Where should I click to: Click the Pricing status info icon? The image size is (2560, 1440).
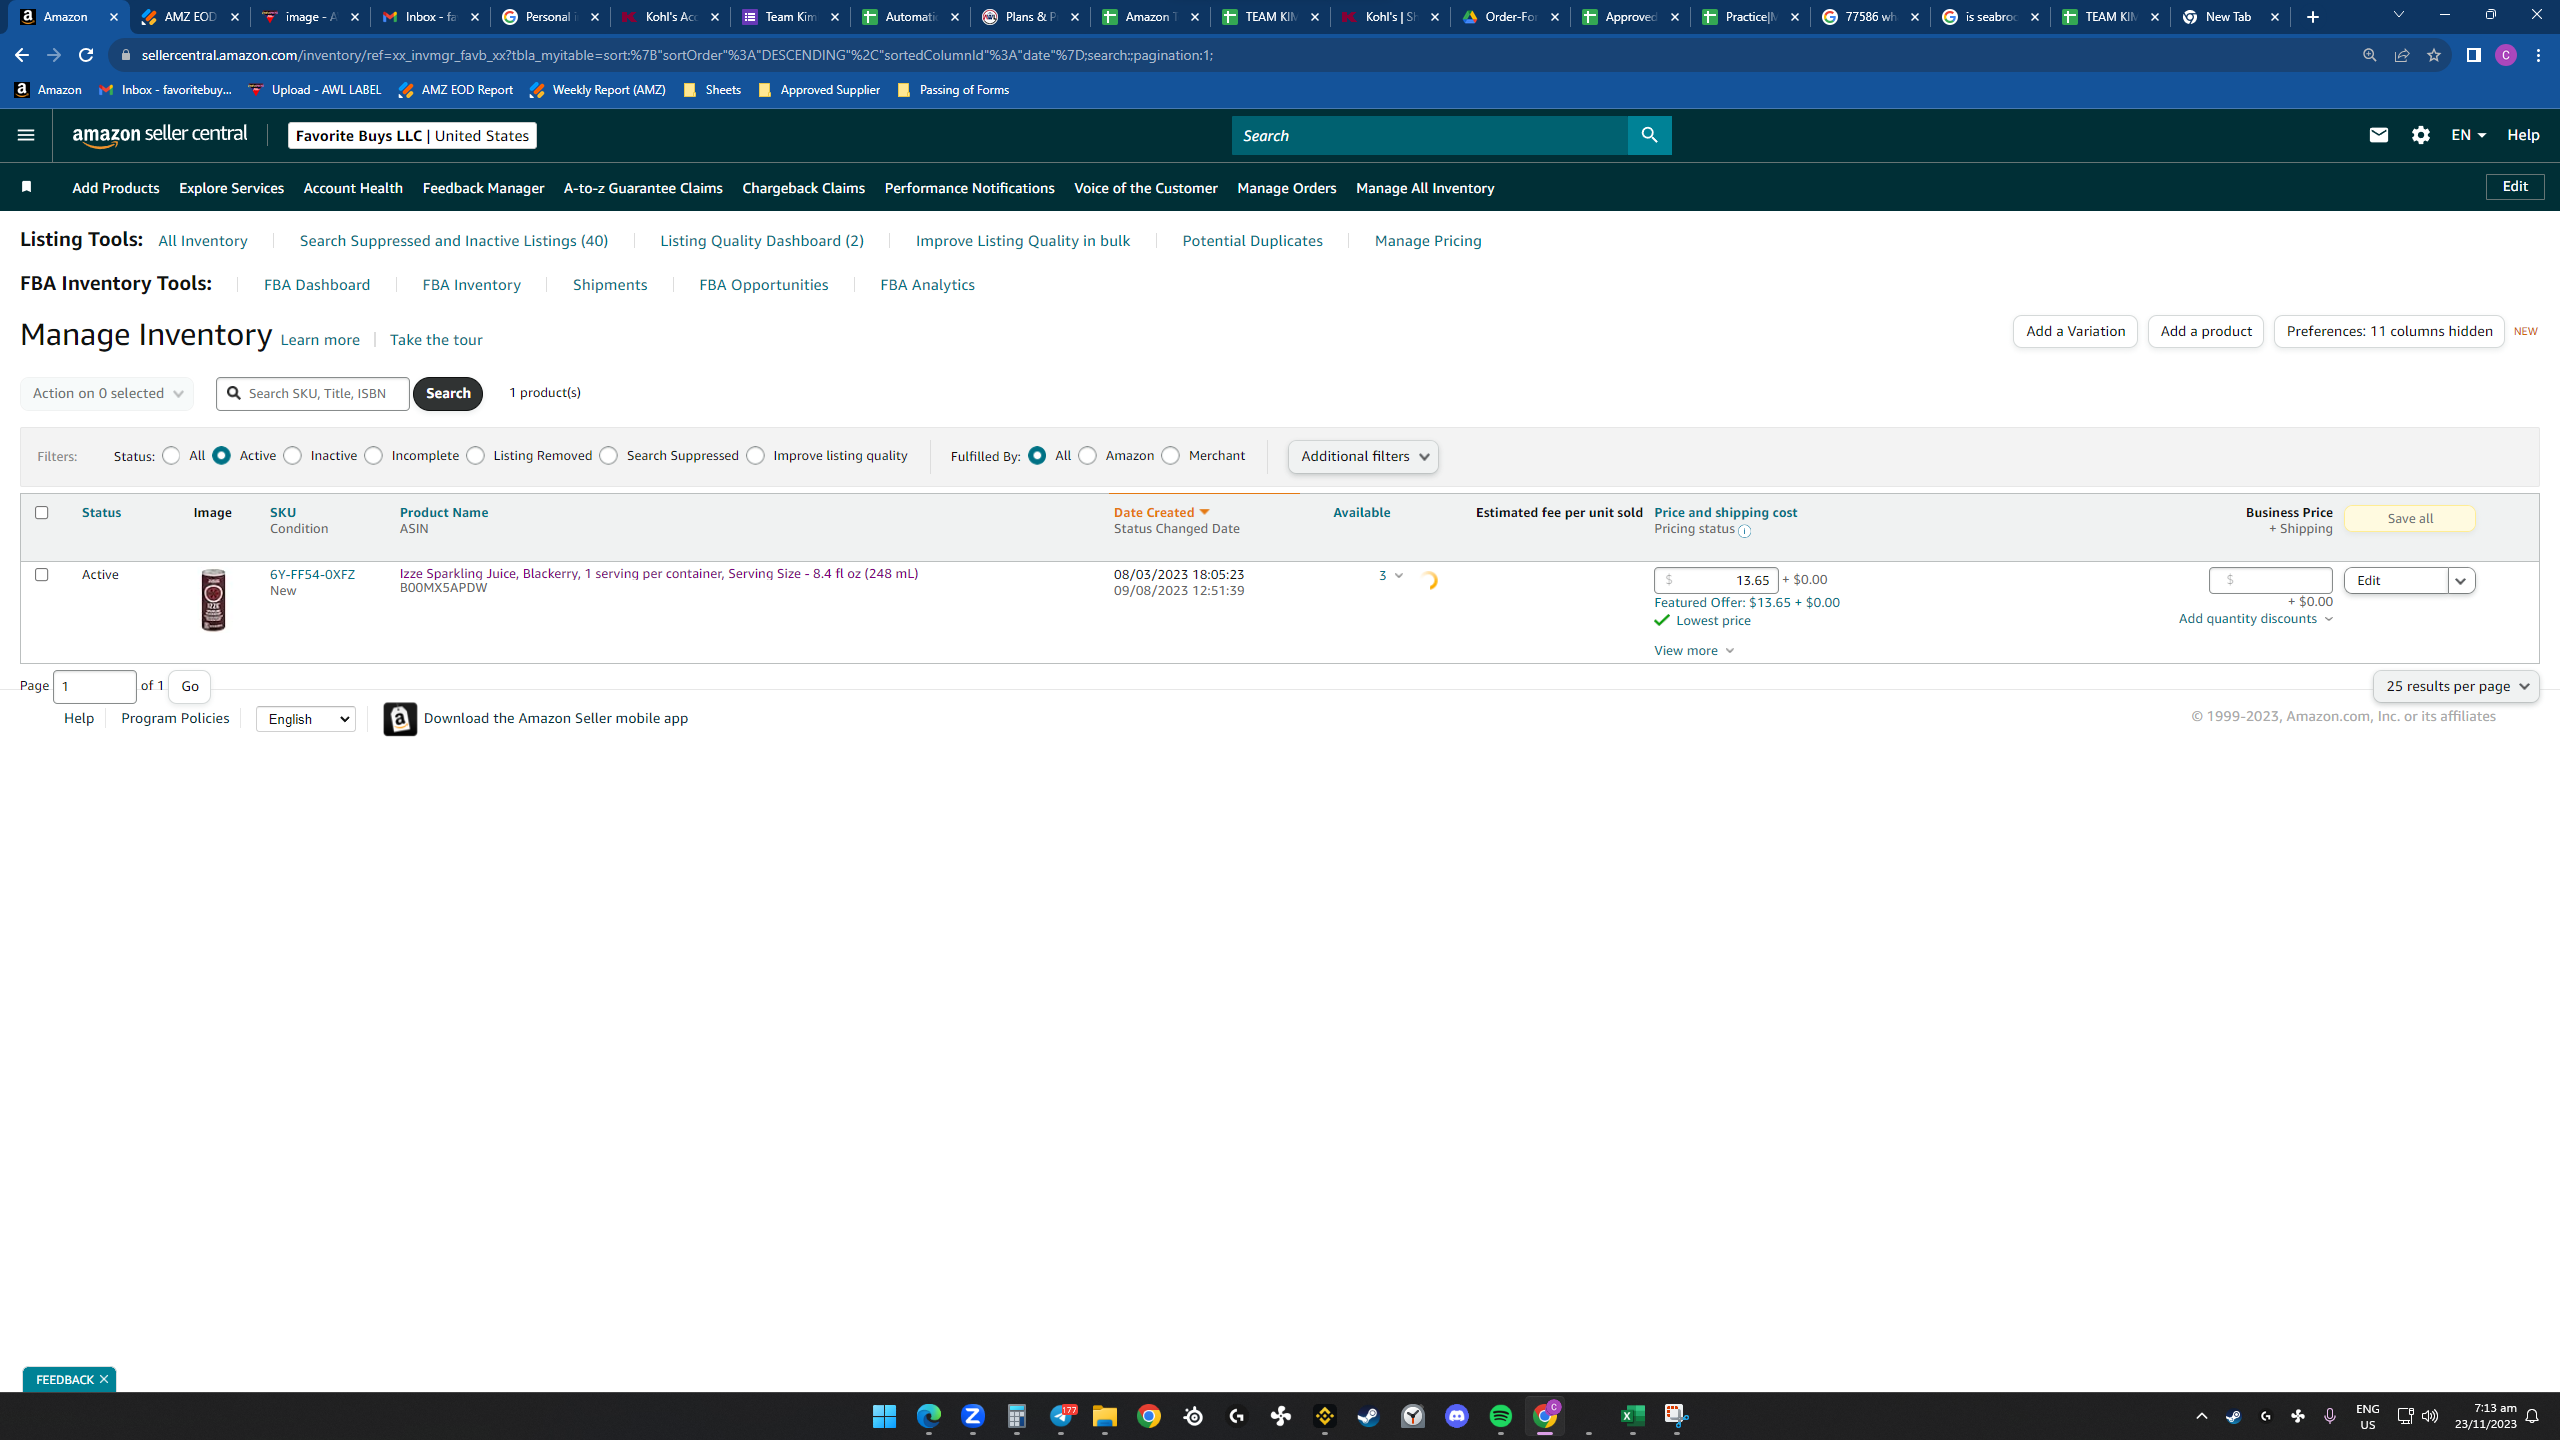(1744, 531)
